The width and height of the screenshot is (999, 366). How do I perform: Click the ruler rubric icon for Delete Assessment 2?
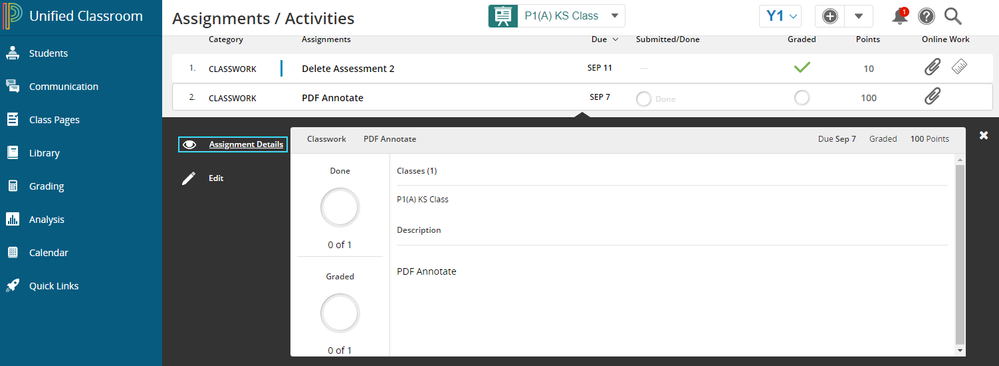pyautogui.click(x=959, y=67)
